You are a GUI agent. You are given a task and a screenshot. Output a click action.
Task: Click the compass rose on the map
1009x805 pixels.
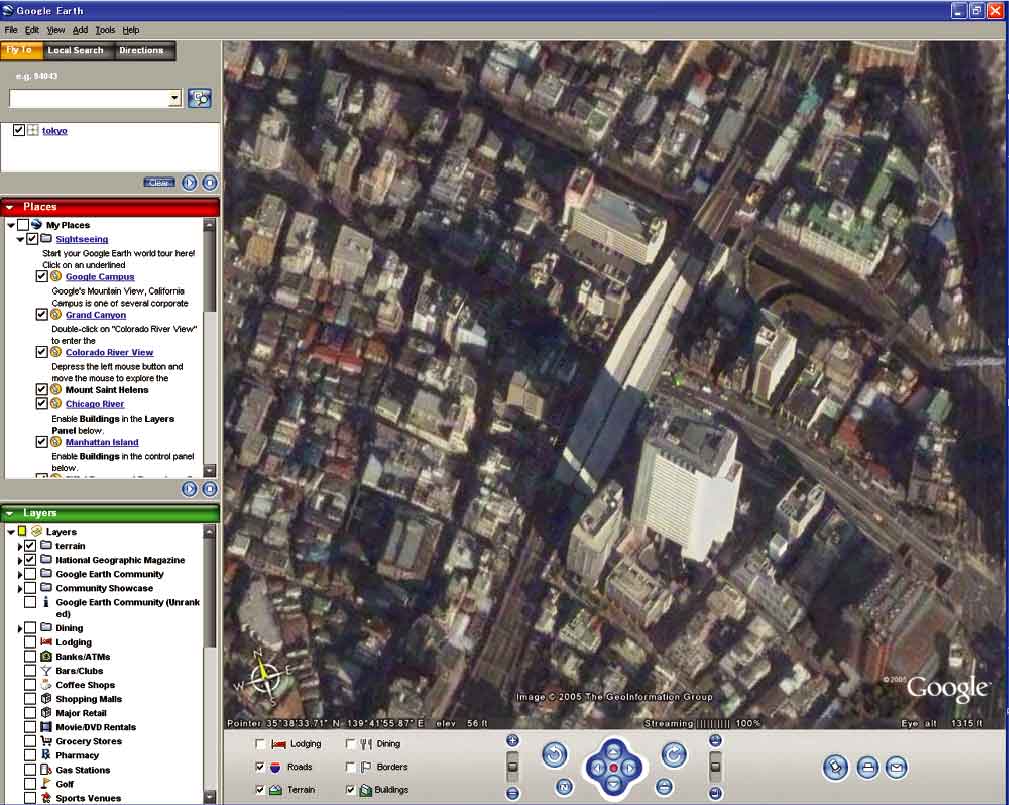263,678
